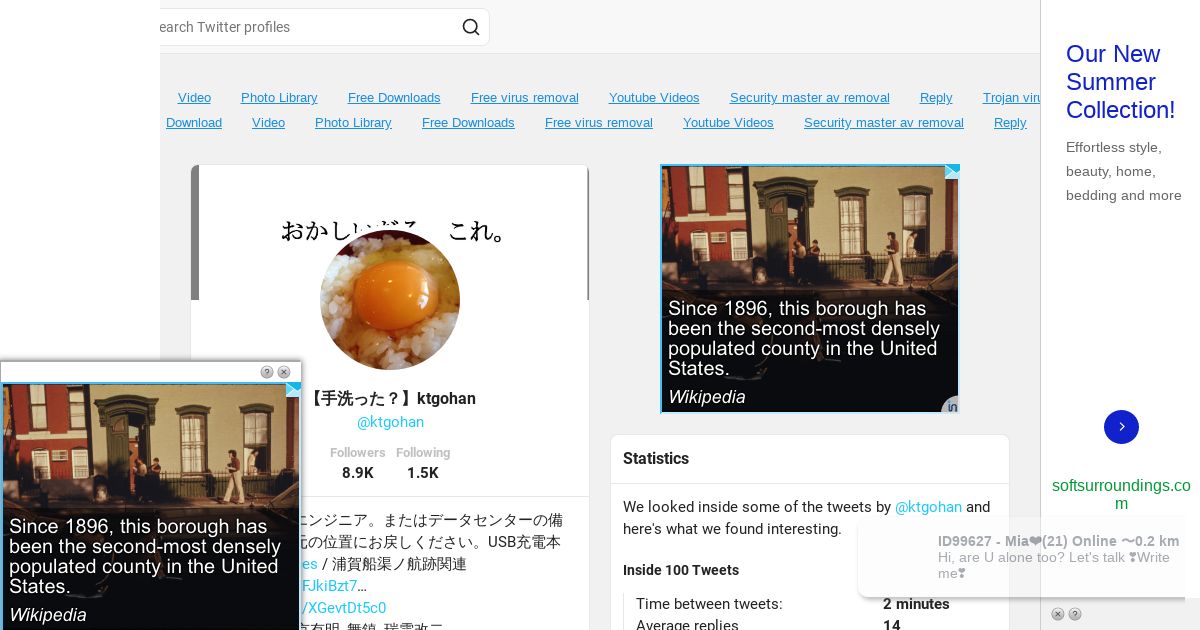Open first-row Free virus removal link
Screen dimensions: 1200x630
point(525,98)
